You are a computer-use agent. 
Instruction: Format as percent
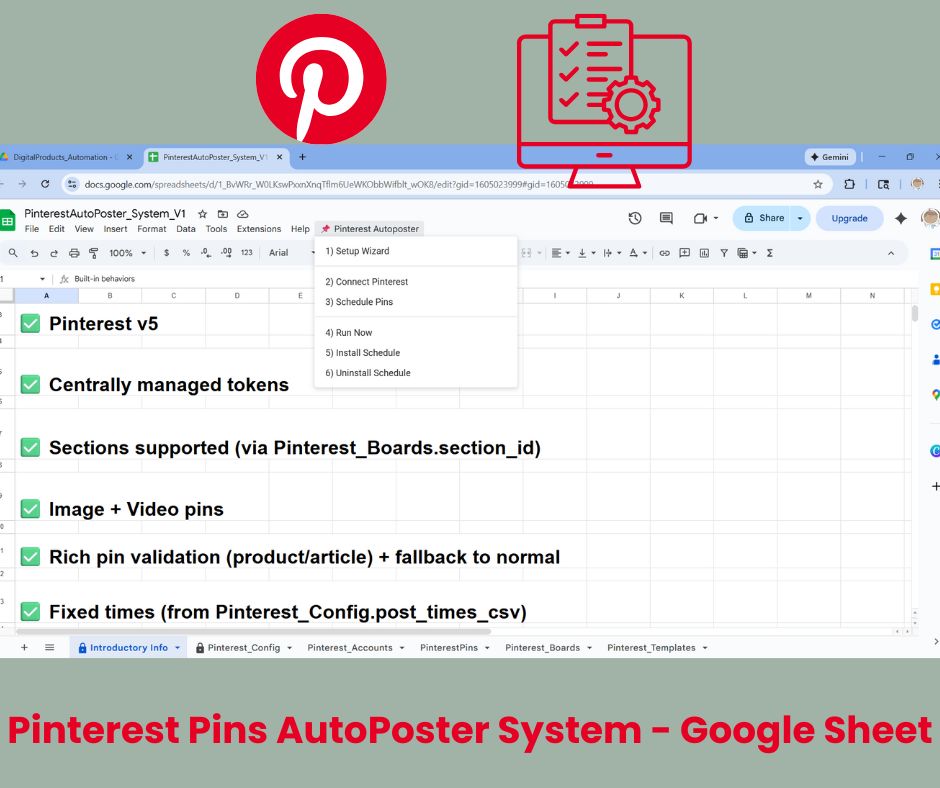point(186,253)
